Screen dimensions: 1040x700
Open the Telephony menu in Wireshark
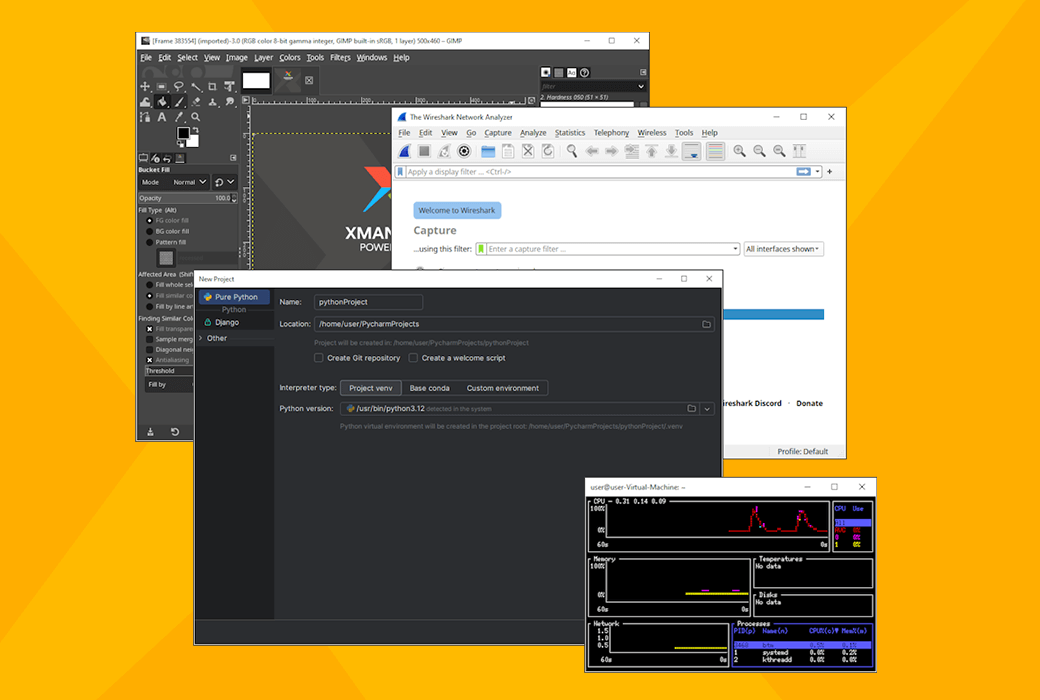point(612,133)
